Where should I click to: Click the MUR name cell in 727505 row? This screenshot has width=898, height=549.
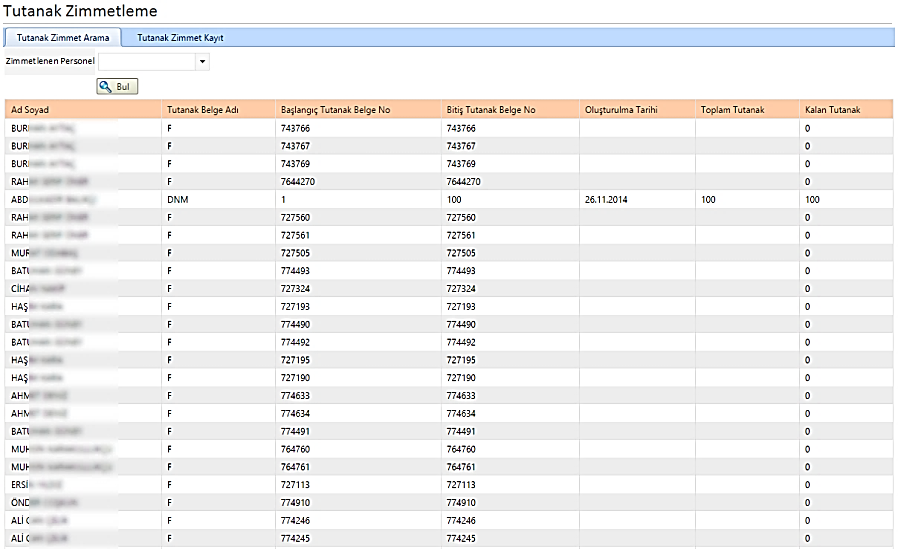point(83,253)
